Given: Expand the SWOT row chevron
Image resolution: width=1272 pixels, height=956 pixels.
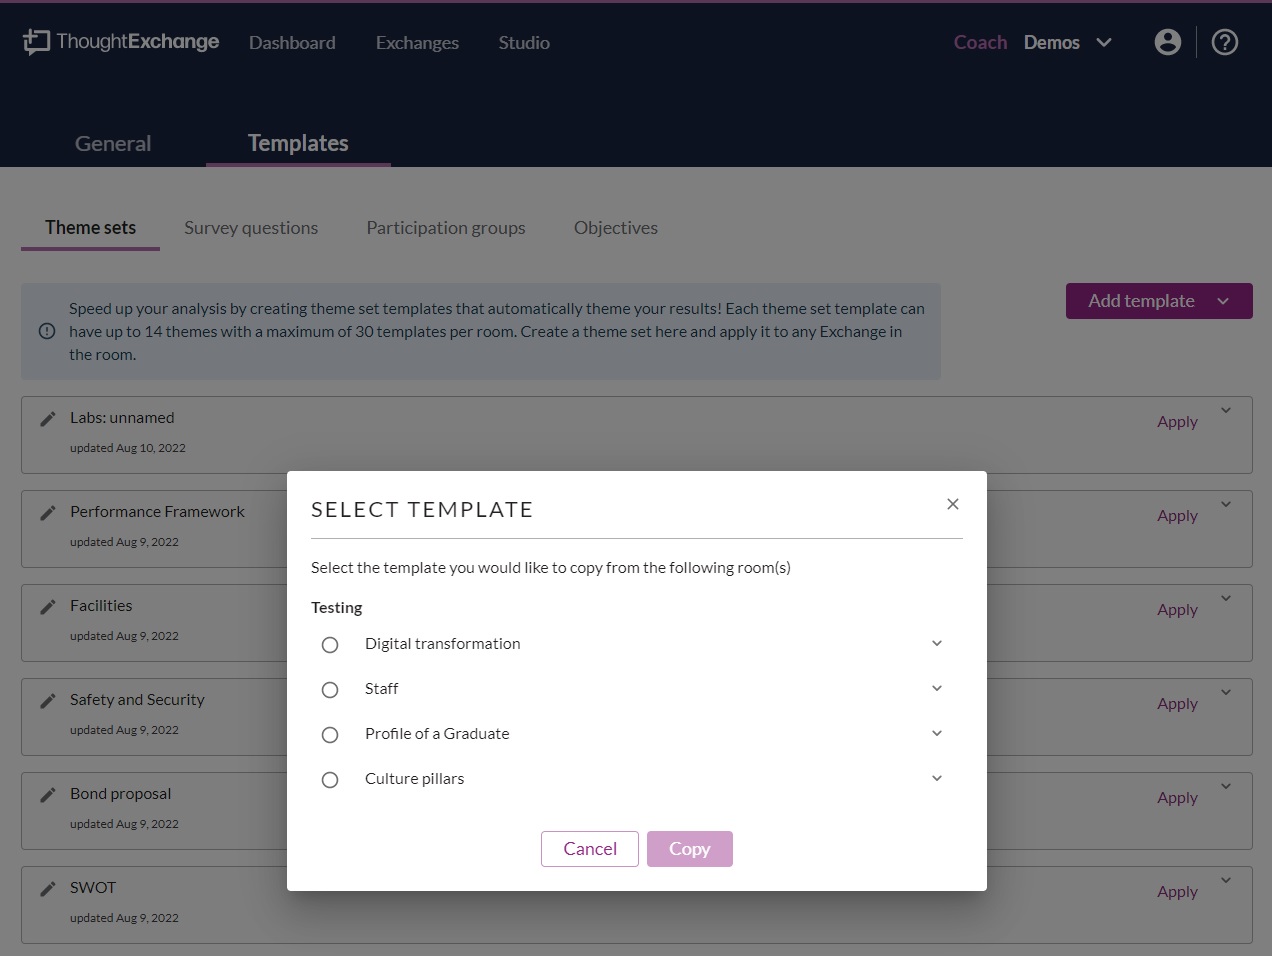Looking at the screenshot, I should pyautogui.click(x=1226, y=880).
